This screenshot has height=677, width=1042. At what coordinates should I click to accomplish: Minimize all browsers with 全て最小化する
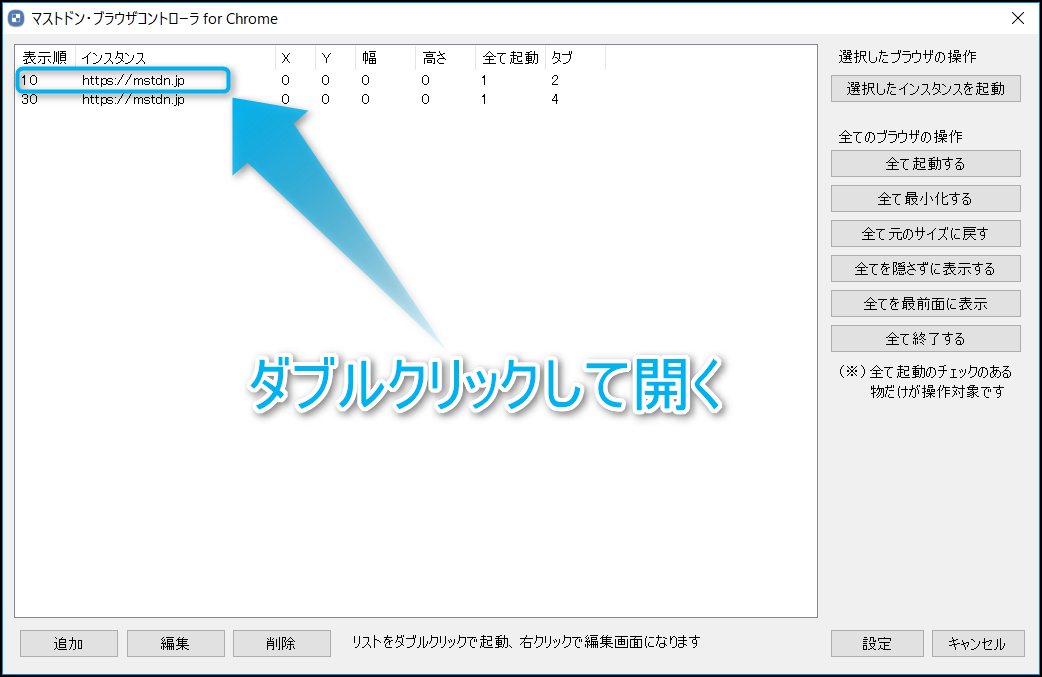925,199
